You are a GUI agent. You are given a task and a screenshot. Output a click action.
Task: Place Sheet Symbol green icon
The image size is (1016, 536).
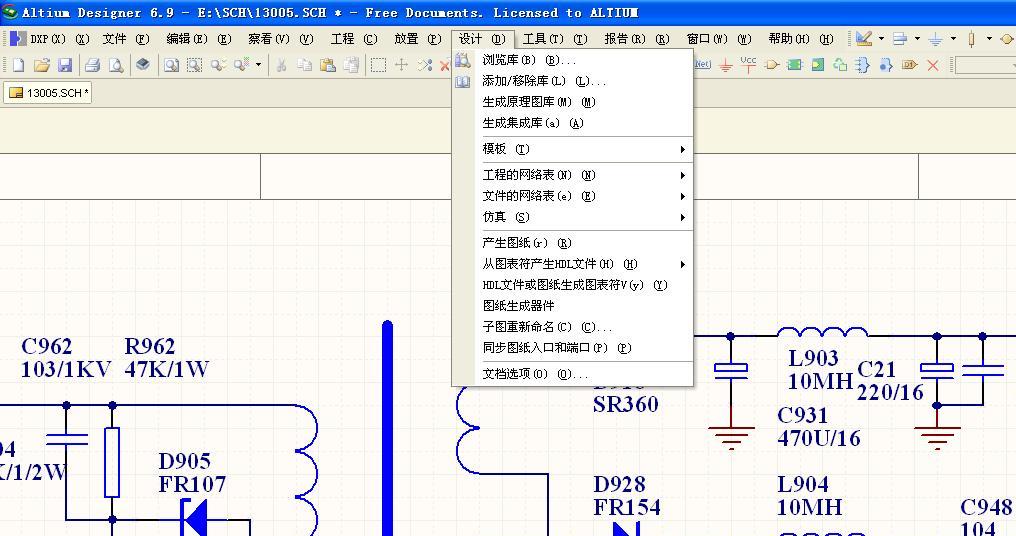(795, 65)
